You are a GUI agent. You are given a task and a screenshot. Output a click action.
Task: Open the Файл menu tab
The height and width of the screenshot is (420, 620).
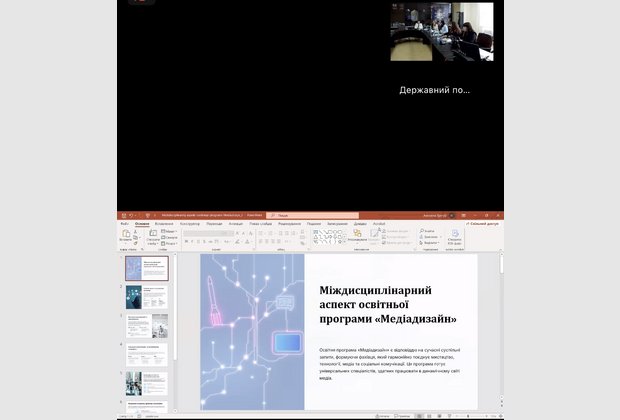pos(124,223)
